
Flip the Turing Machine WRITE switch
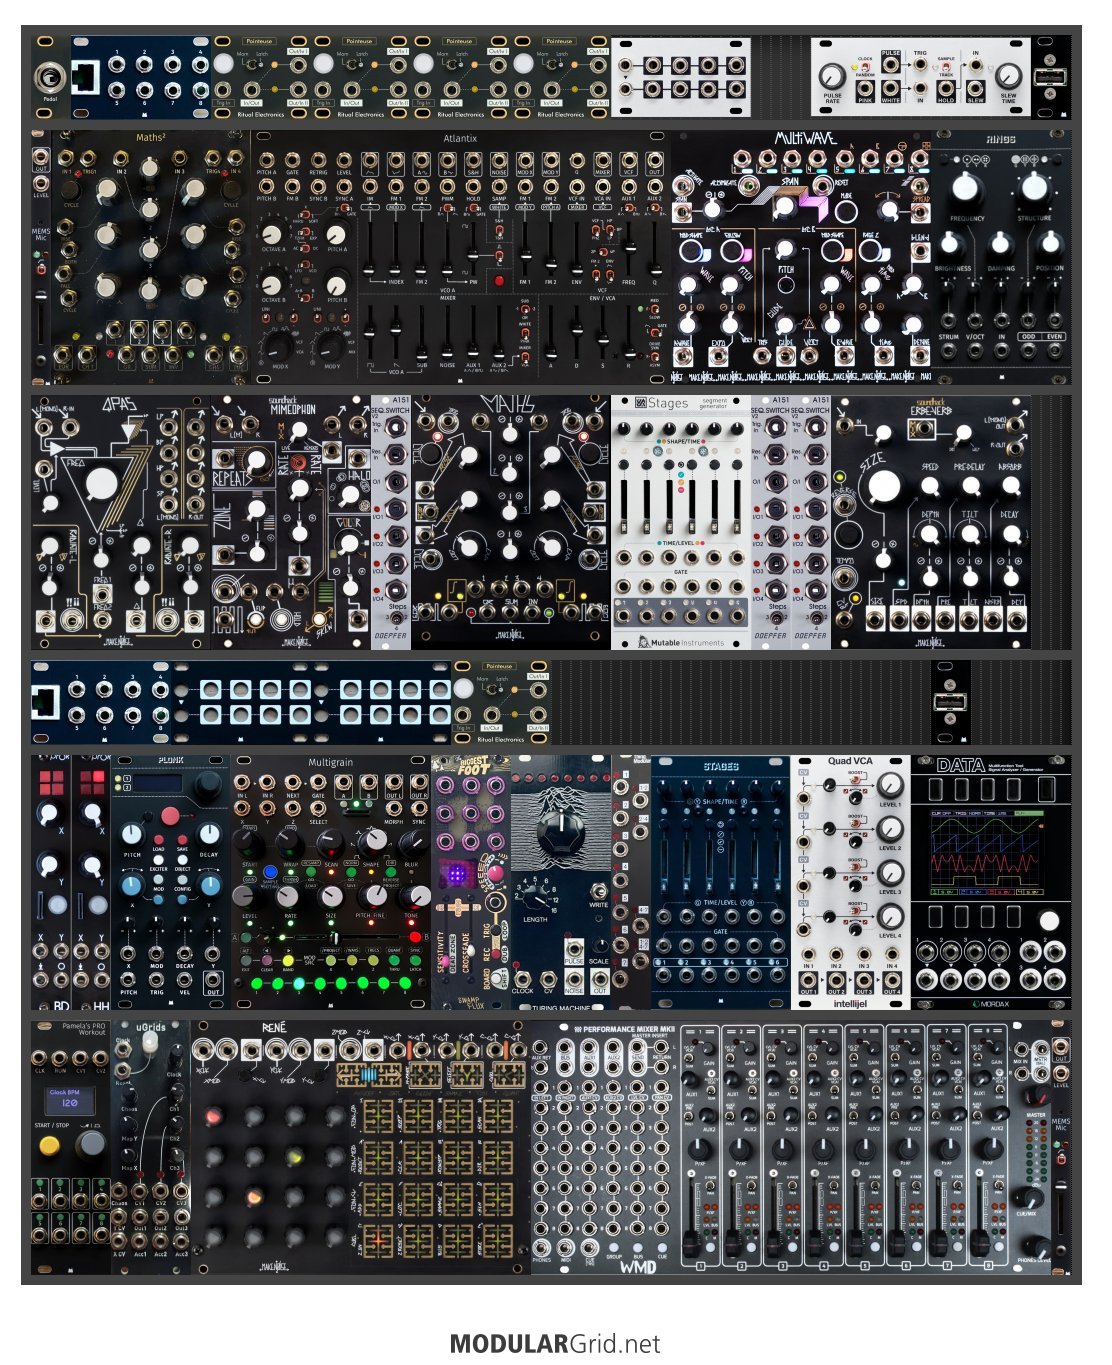pyautogui.click(x=598, y=891)
